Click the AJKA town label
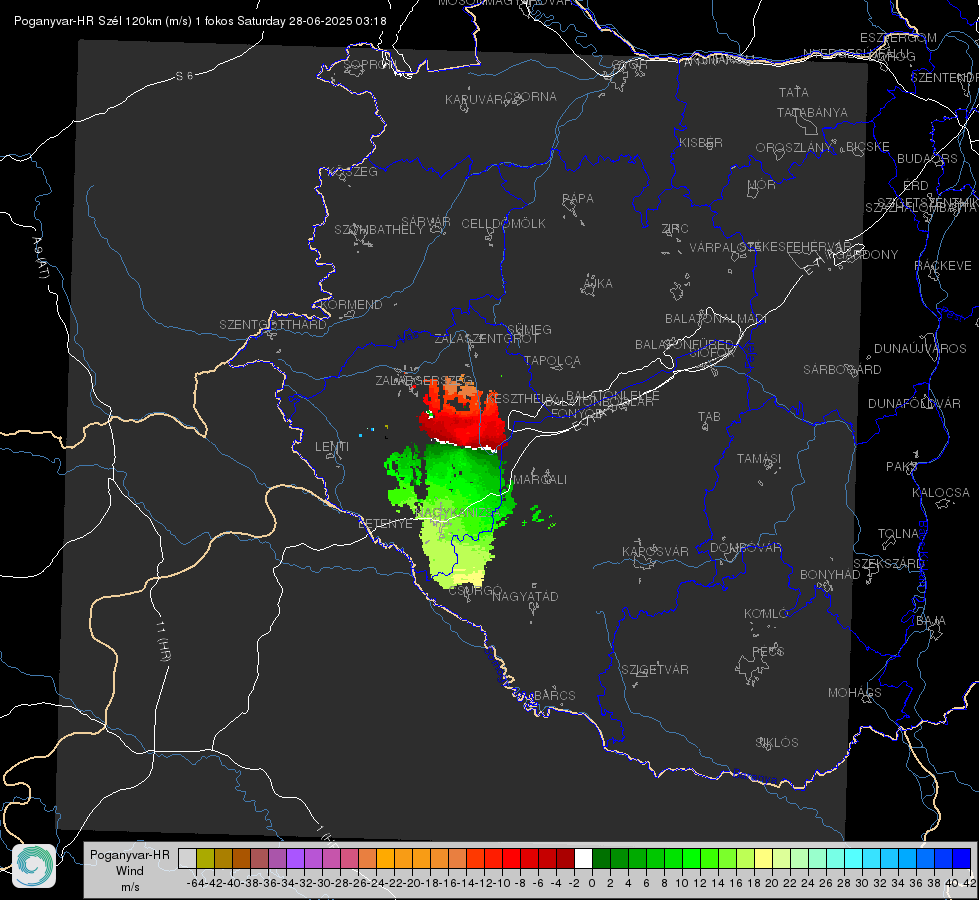The image size is (979, 900). (x=597, y=284)
